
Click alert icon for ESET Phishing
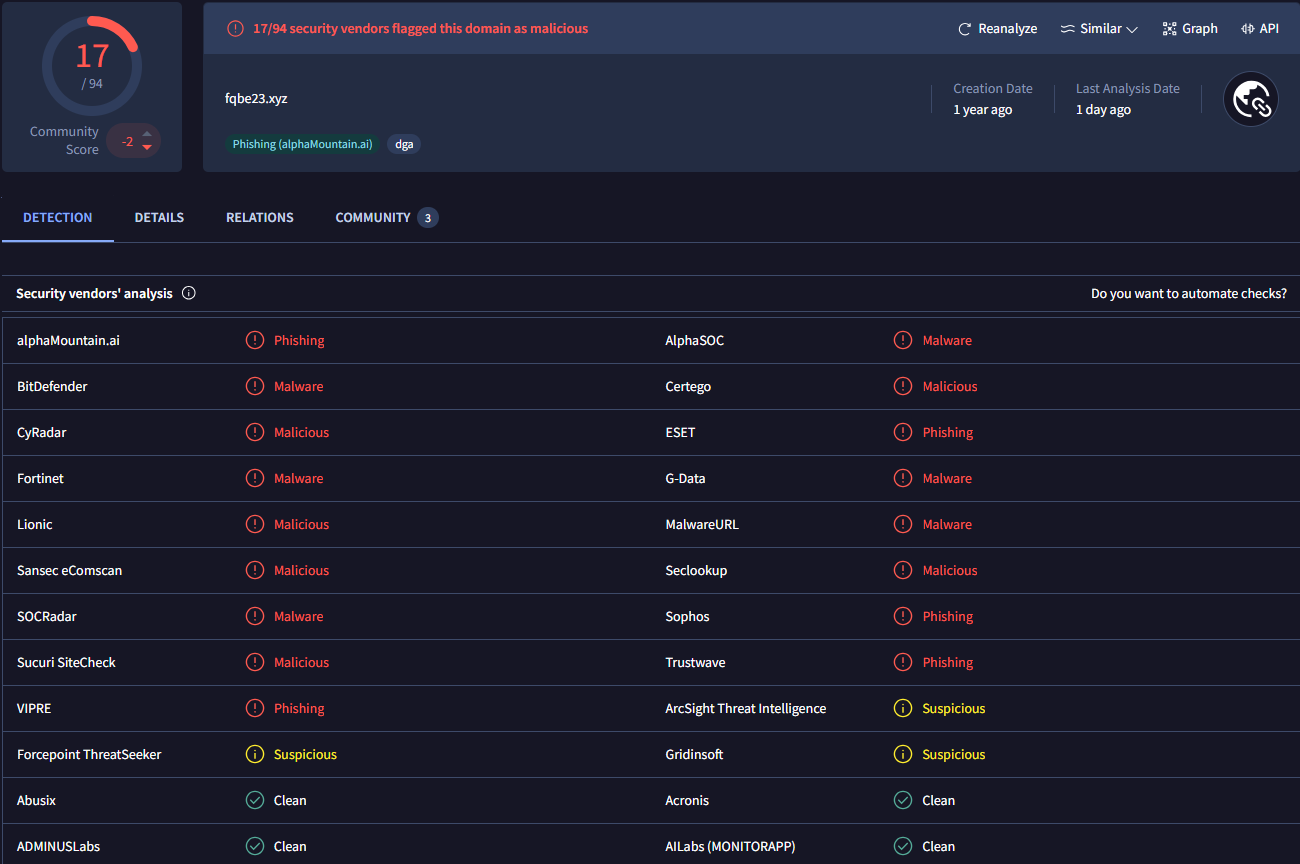903,432
